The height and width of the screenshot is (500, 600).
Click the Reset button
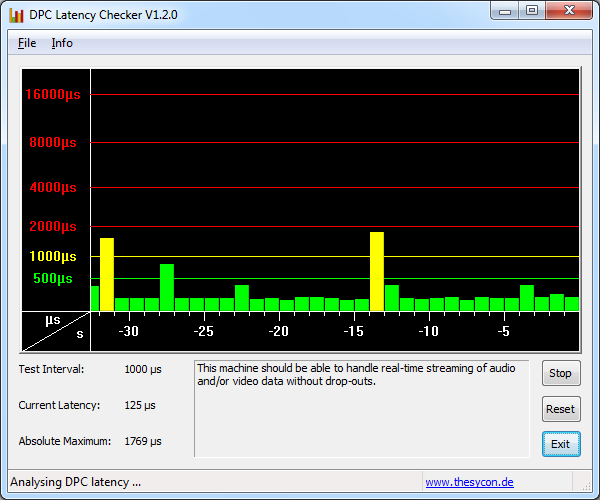(x=561, y=409)
